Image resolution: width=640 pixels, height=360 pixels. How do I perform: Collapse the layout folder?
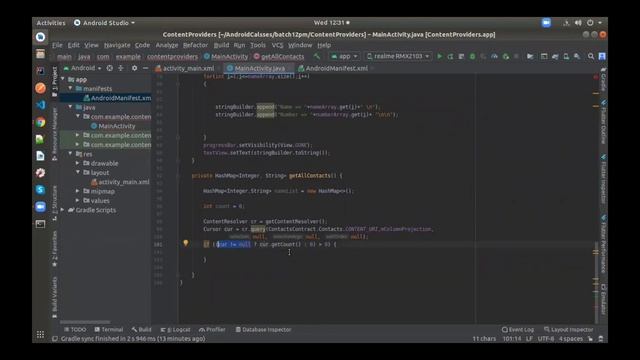[78, 172]
